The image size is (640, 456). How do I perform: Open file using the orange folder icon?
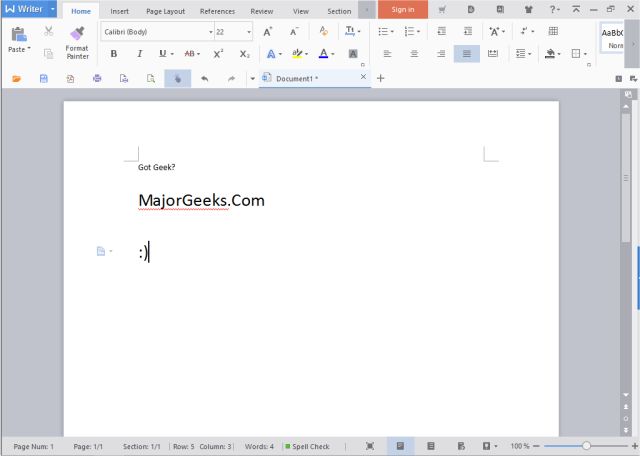pyautogui.click(x=17, y=78)
